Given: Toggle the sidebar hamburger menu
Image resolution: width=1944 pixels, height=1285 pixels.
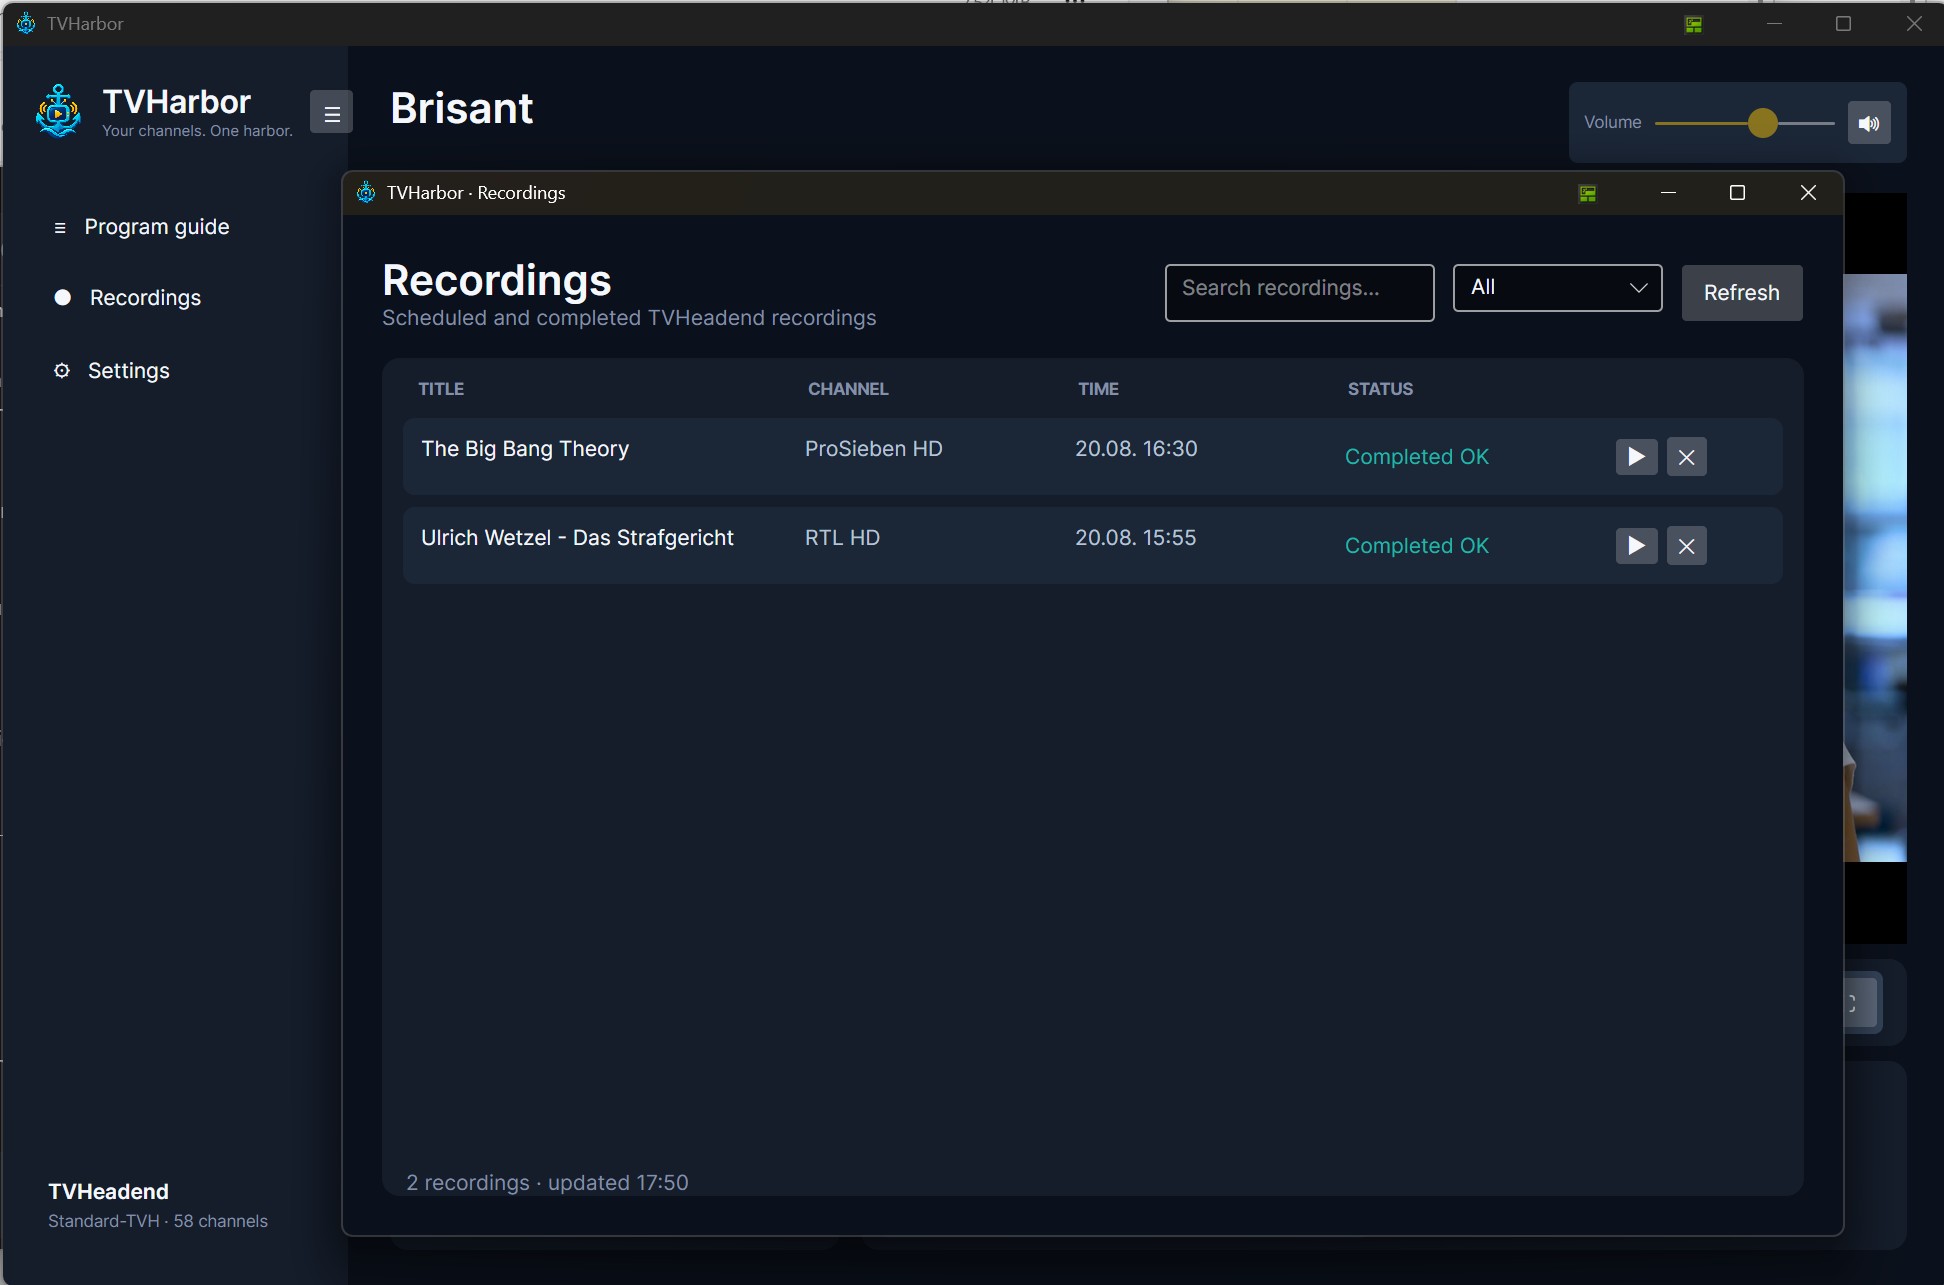Looking at the screenshot, I should coord(331,112).
